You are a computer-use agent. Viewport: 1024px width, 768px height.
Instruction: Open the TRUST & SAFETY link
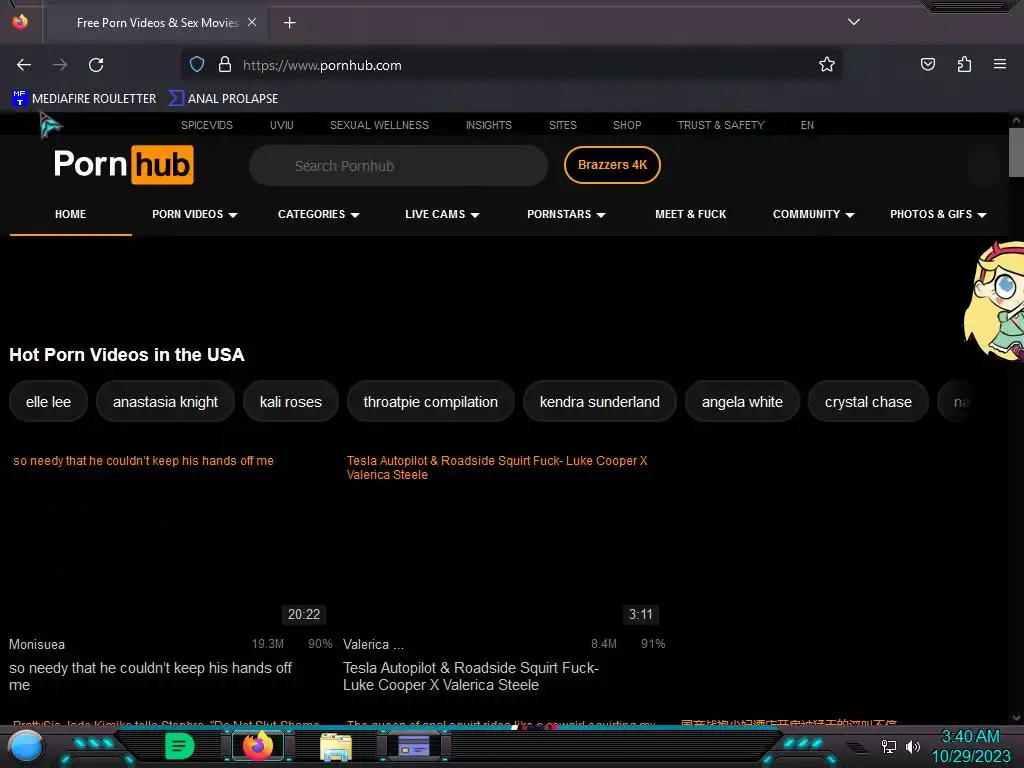coord(720,125)
